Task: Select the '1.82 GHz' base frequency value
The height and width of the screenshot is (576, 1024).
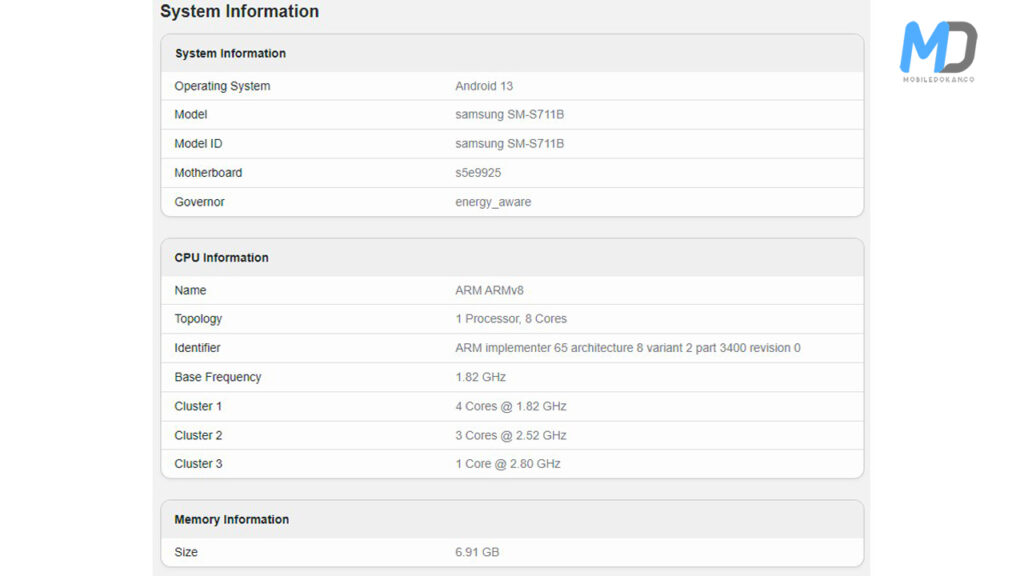Action: pos(481,377)
